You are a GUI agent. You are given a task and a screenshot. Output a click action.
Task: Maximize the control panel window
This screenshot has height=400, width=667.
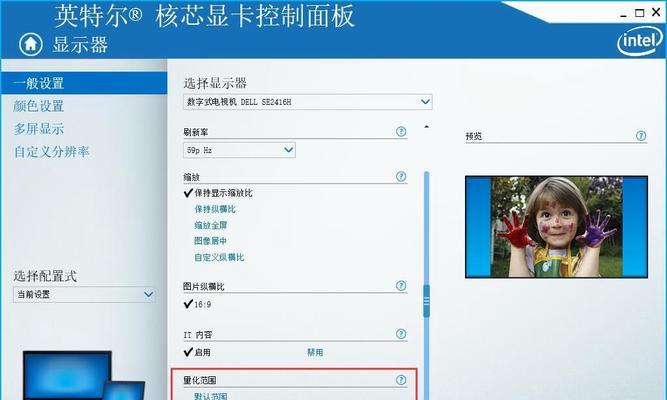[x=639, y=13]
